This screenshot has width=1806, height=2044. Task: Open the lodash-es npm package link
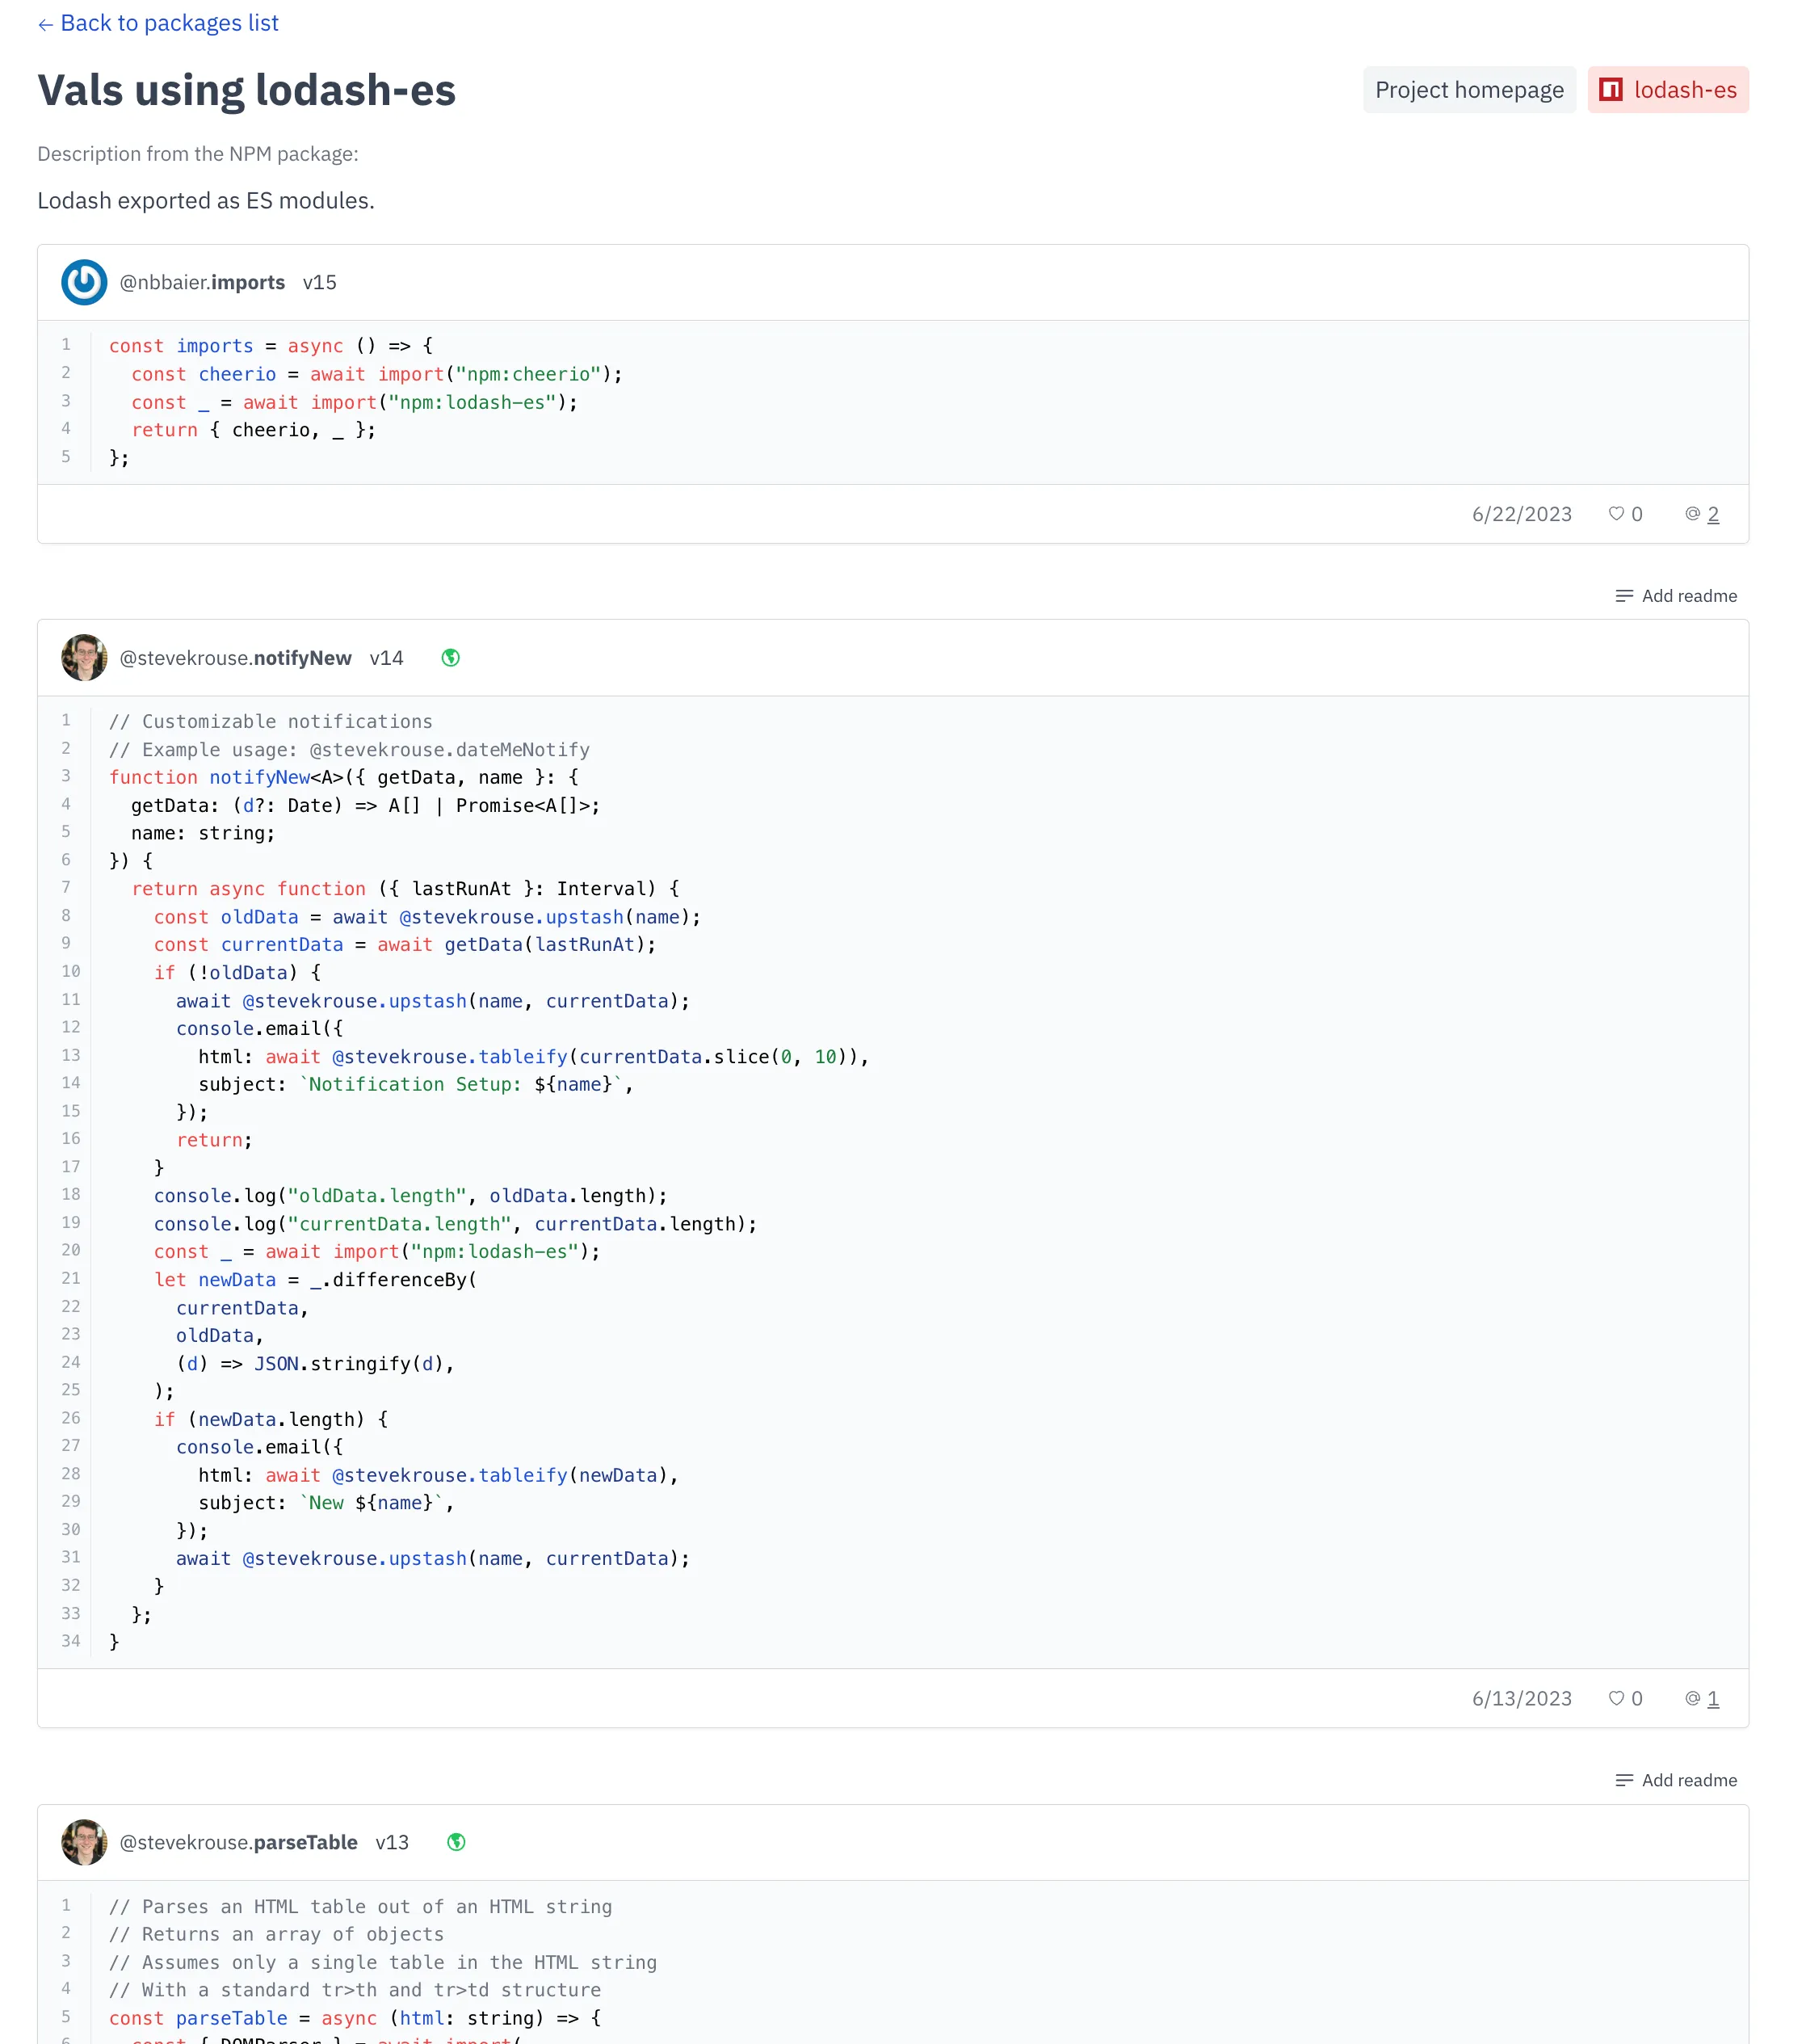click(1667, 90)
